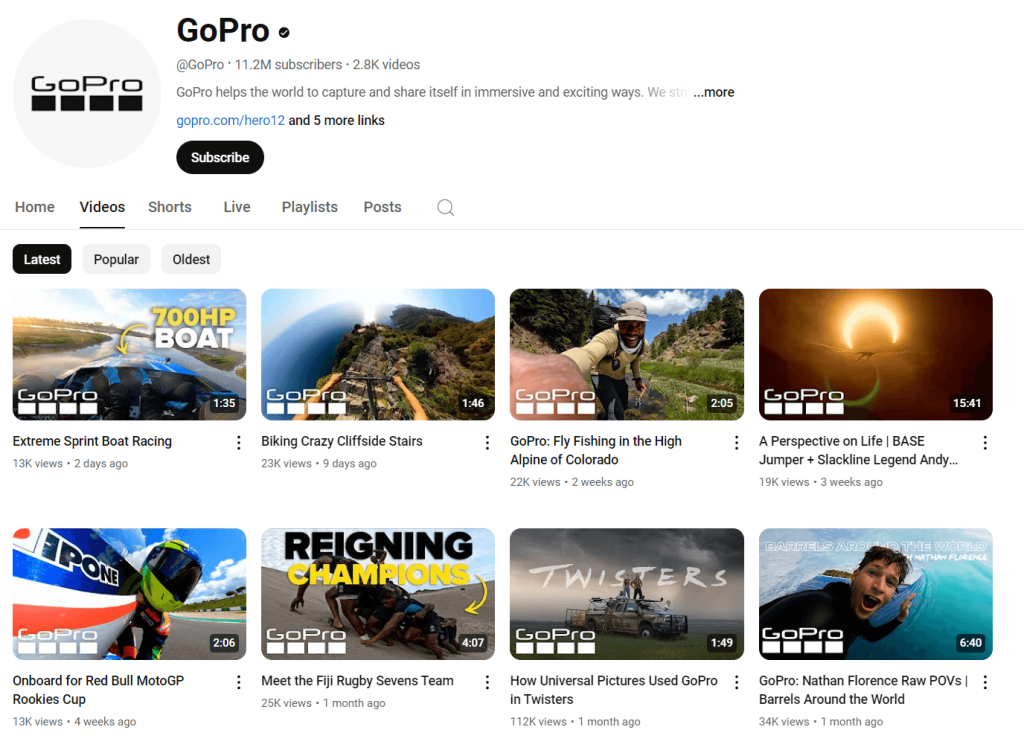The width and height of the screenshot is (1024, 756).
Task: Click the verified badge next to GoPro
Action: [283, 31]
